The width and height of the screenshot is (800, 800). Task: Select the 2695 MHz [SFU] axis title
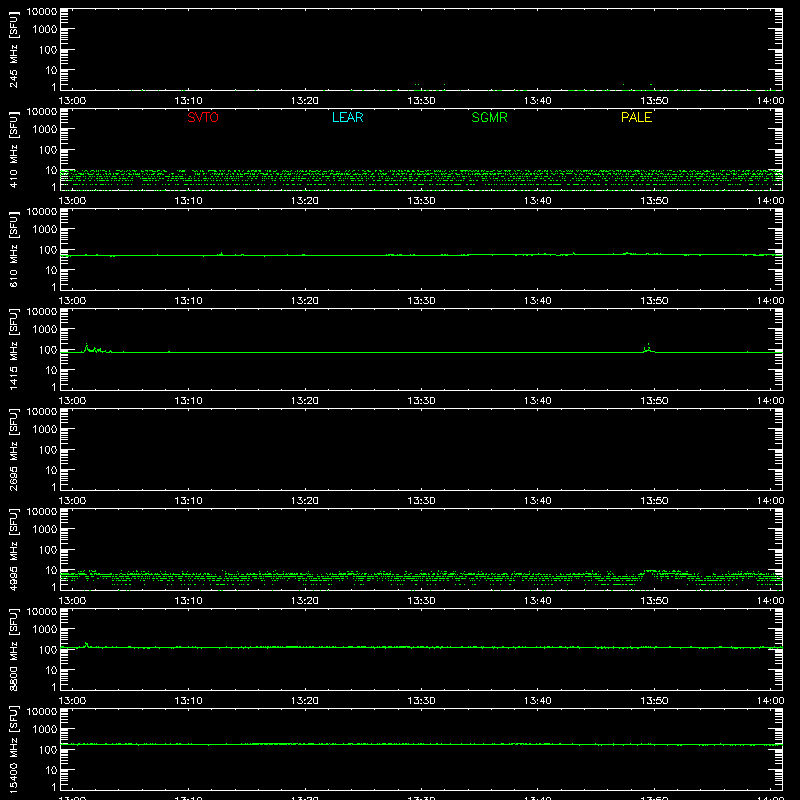(x=14, y=450)
